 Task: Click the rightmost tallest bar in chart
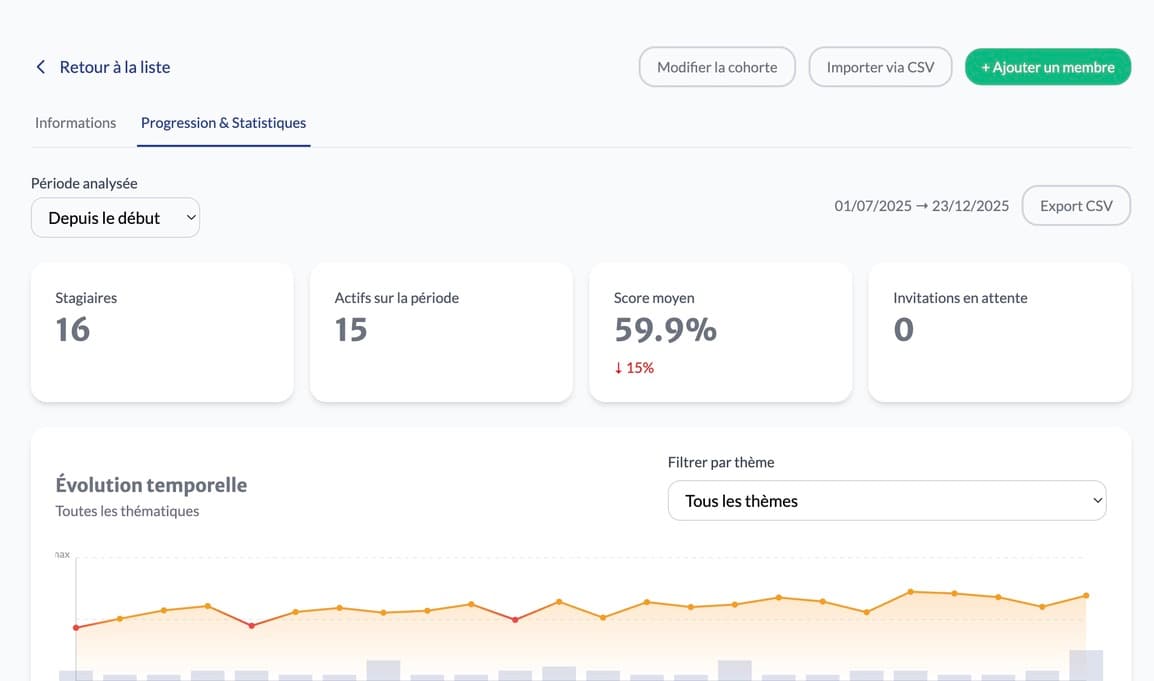point(1086,666)
